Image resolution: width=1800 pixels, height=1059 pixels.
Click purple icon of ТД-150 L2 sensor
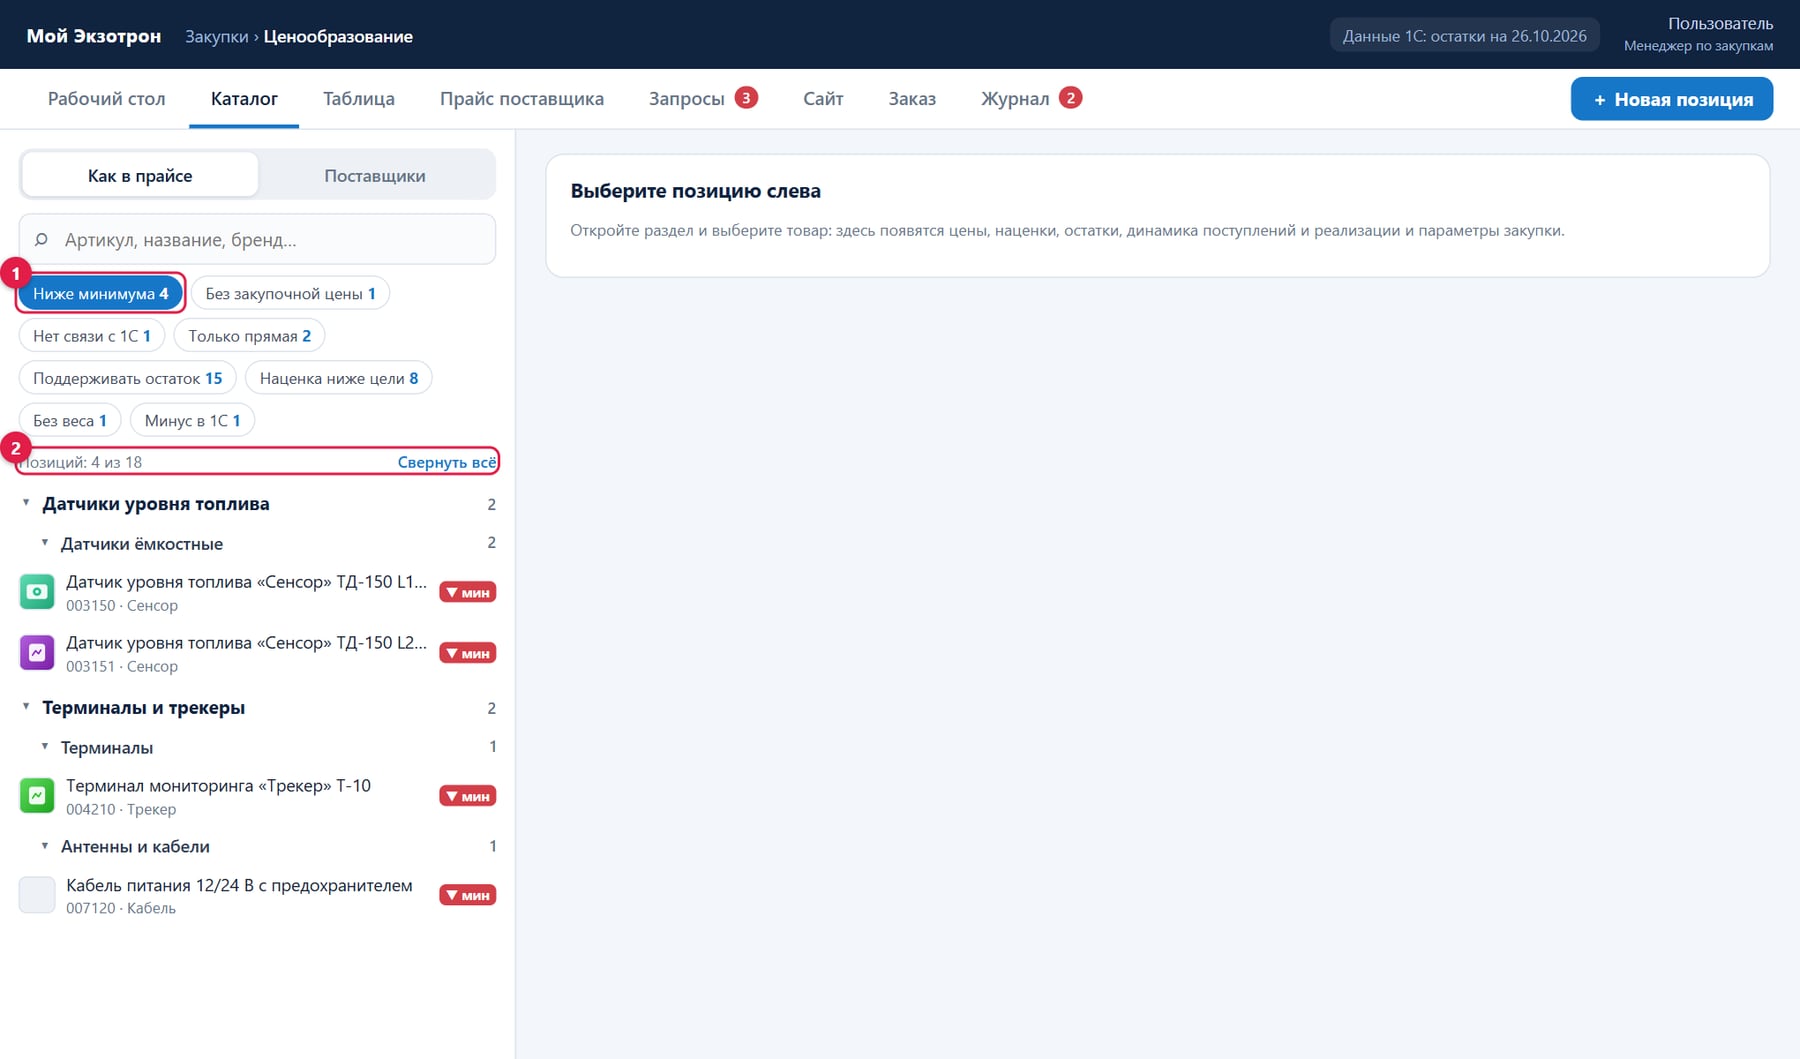tap(37, 653)
